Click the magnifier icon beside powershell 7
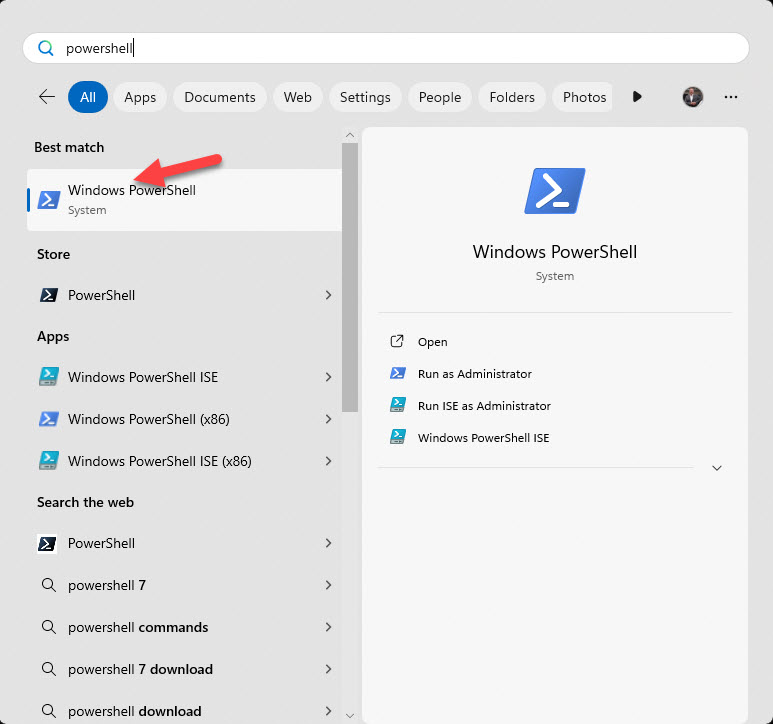Screen dimensions: 773x724 point(48,585)
